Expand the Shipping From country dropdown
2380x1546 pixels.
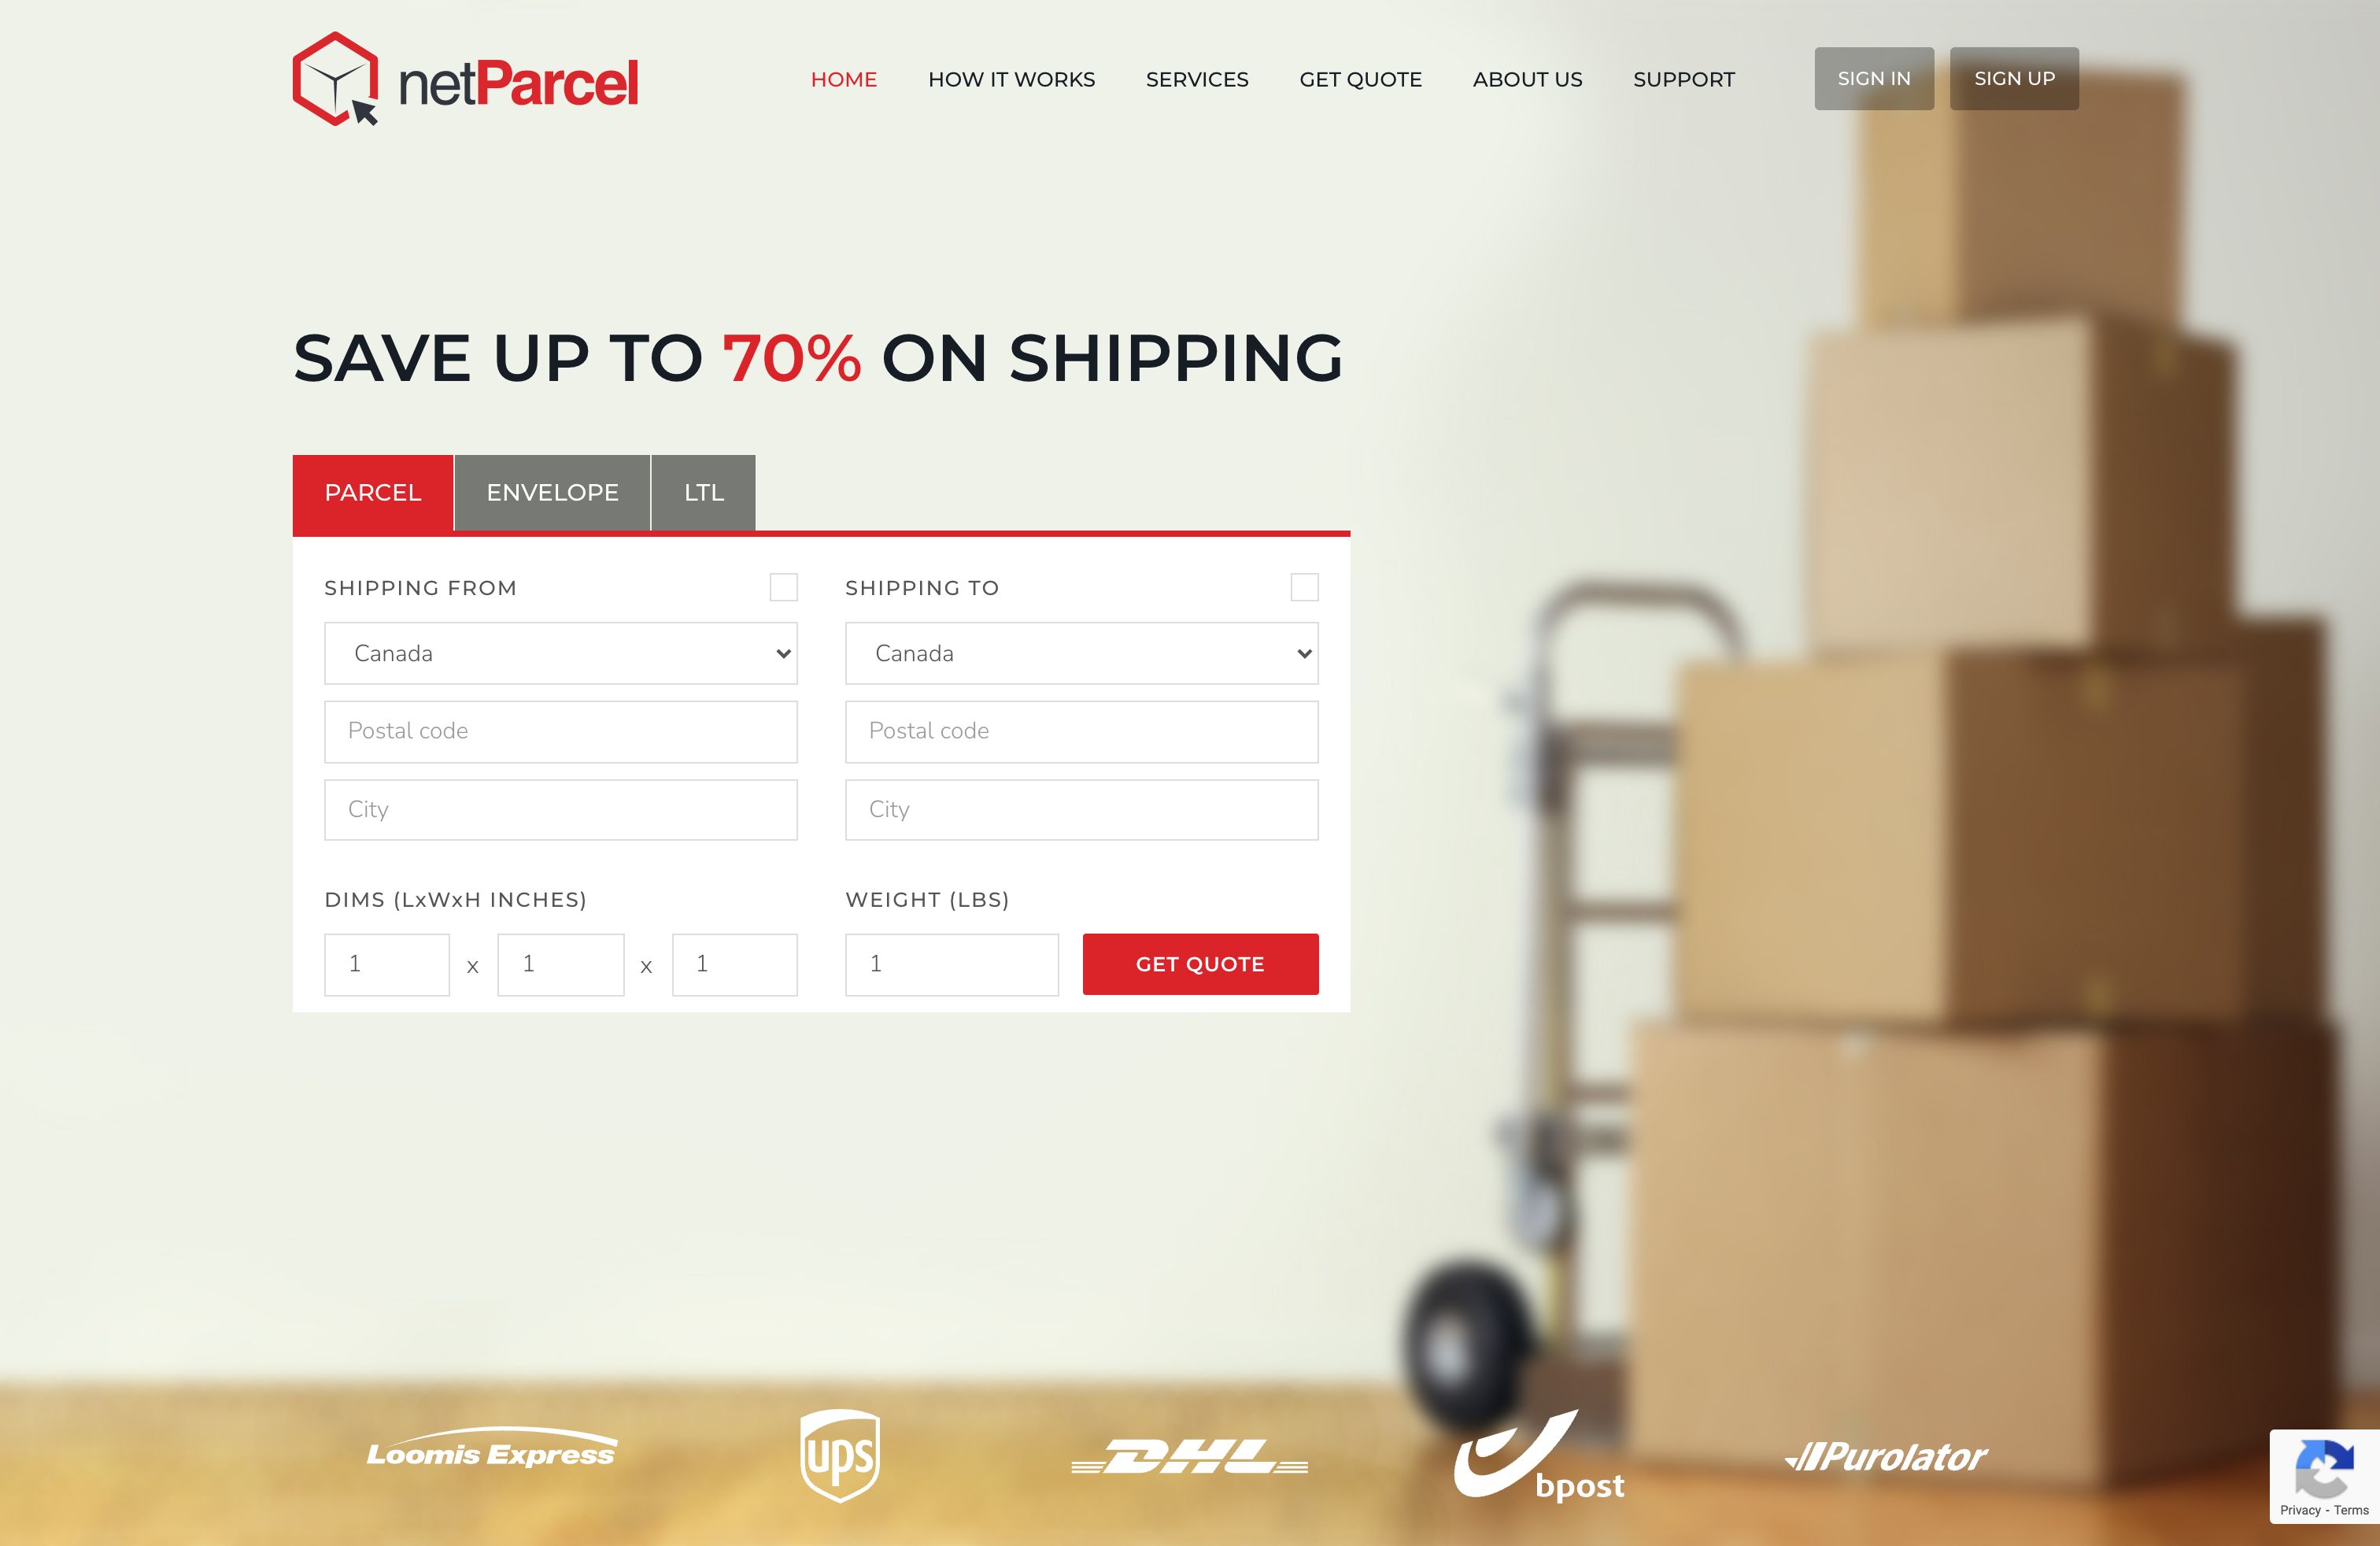click(560, 653)
